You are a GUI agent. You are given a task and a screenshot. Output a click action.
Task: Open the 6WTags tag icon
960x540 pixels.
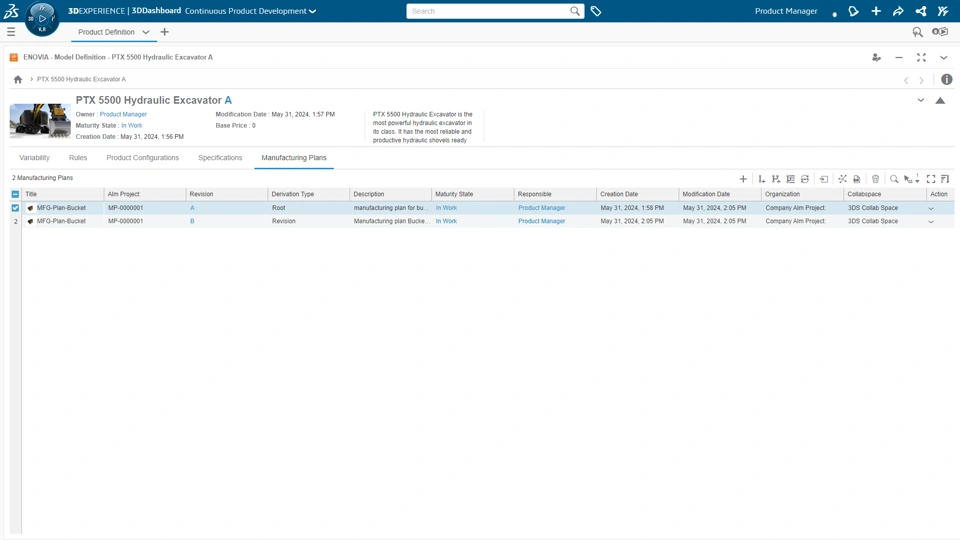pyautogui.click(x=596, y=11)
